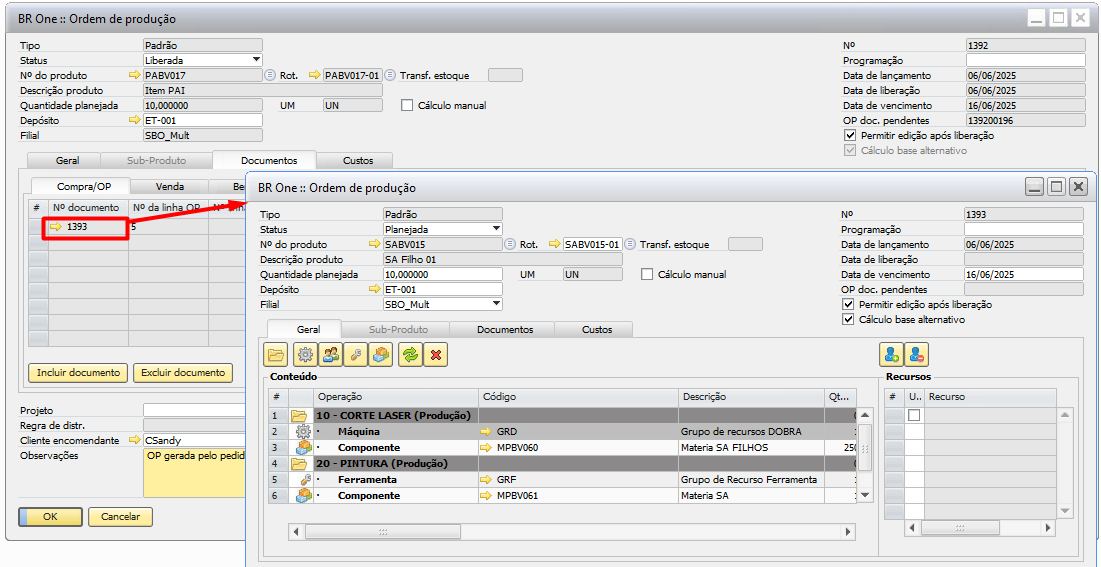Click the Conteúdo grid vertical scrollbar down arrow
The width and height of the screenshot is (1101, 567).
[865, 495]
